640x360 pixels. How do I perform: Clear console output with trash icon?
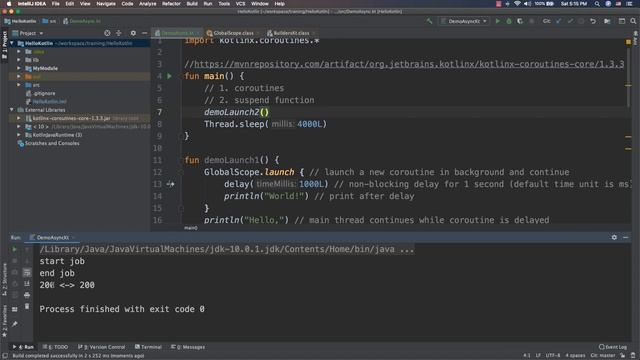point(27,306)
